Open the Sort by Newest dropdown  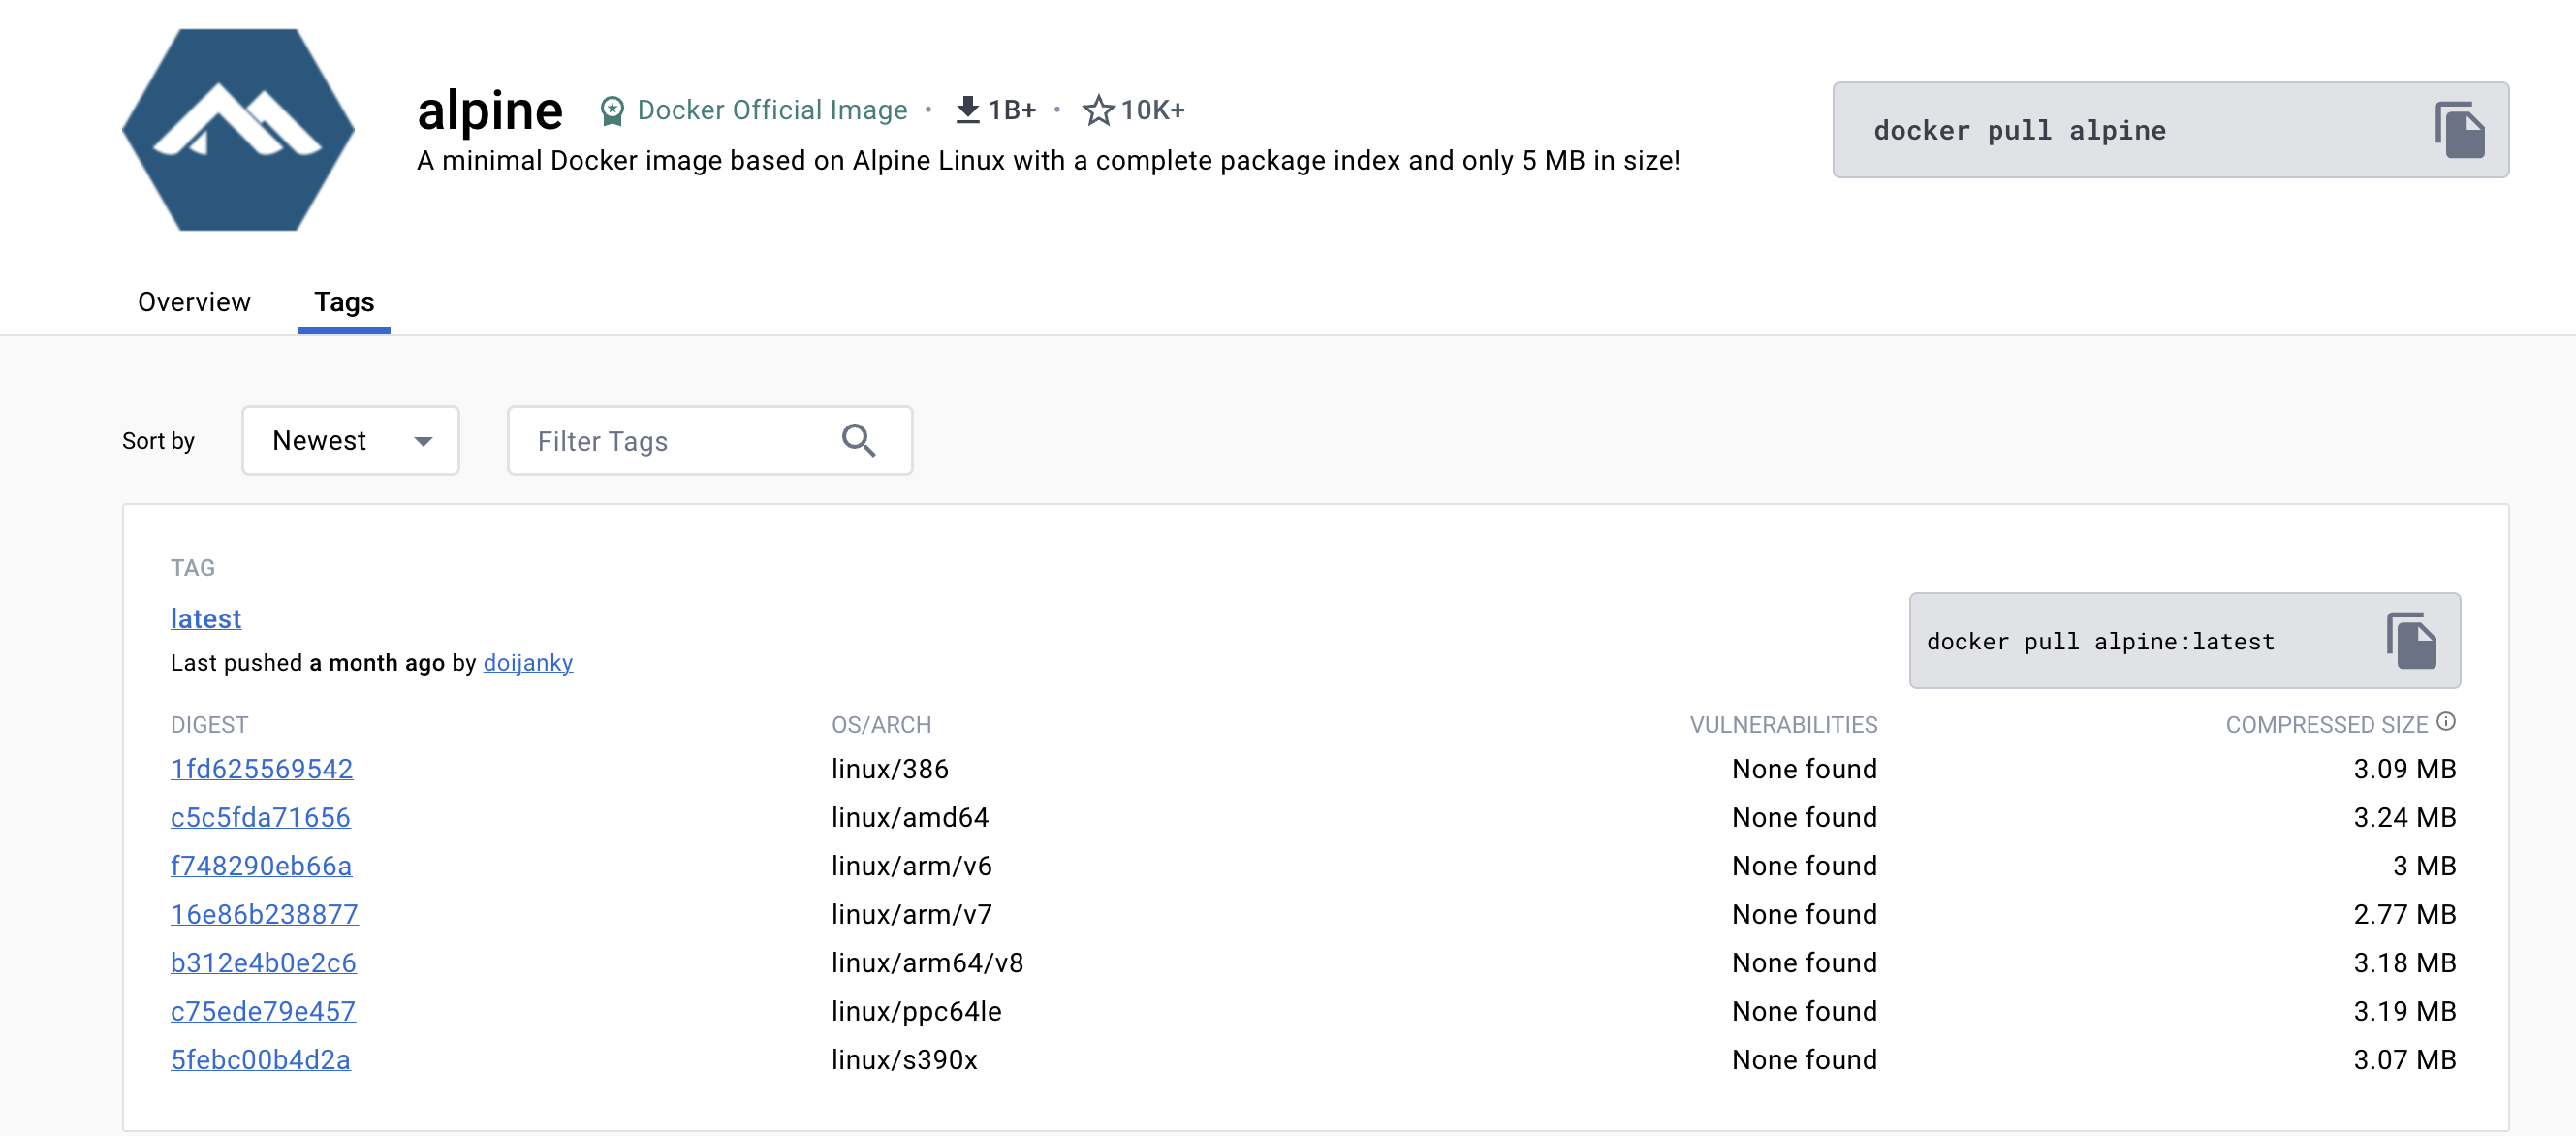(x=351, y=440)
